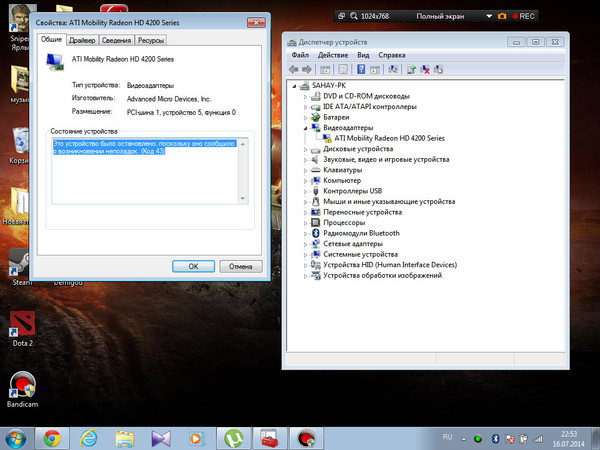This screenshot has width=600, height=450.
Task: Click the RU language indicator
Action: (447, 437)
